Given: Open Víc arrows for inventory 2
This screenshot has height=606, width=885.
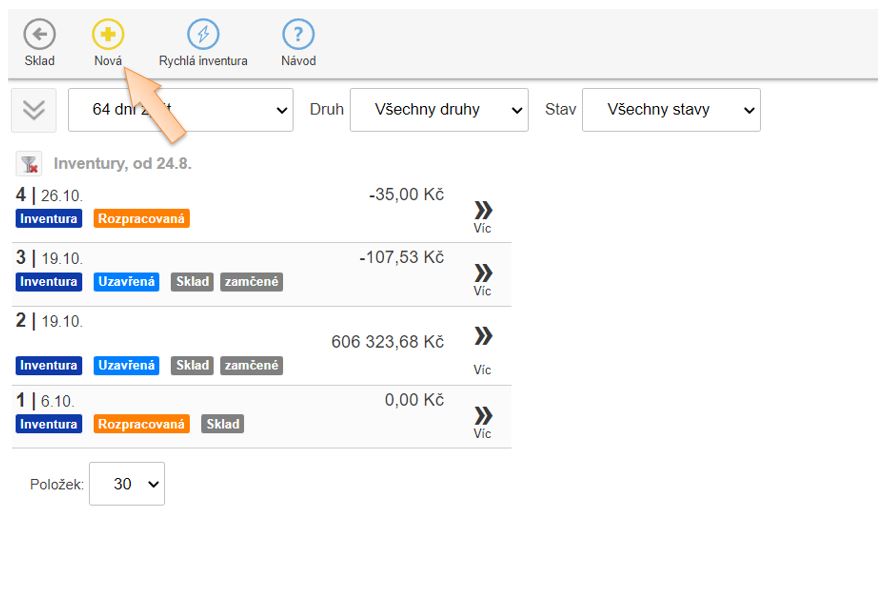Looking at the screenshot, I should pyautogui.click(x=483, y=336).
